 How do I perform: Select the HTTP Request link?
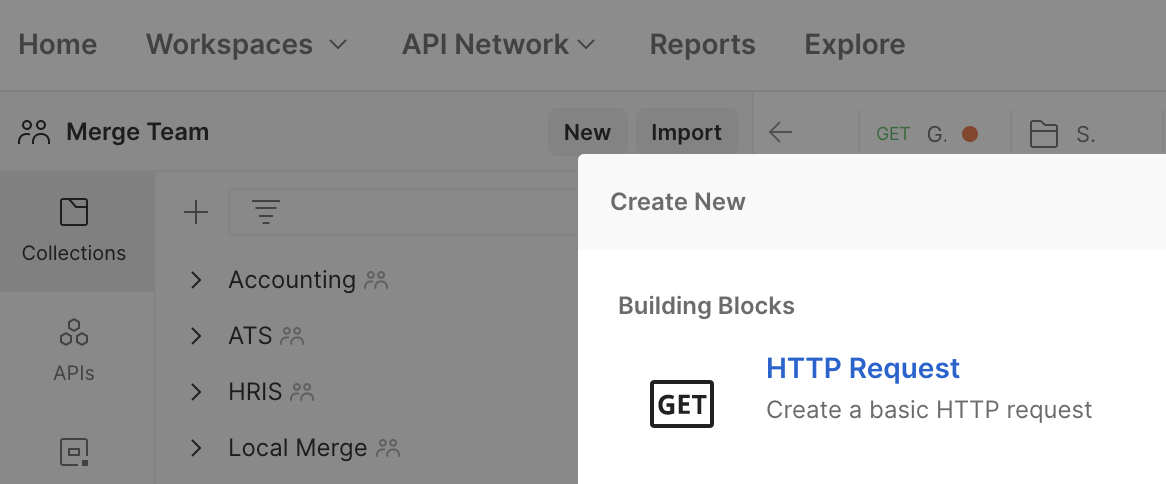click(862, 368)
